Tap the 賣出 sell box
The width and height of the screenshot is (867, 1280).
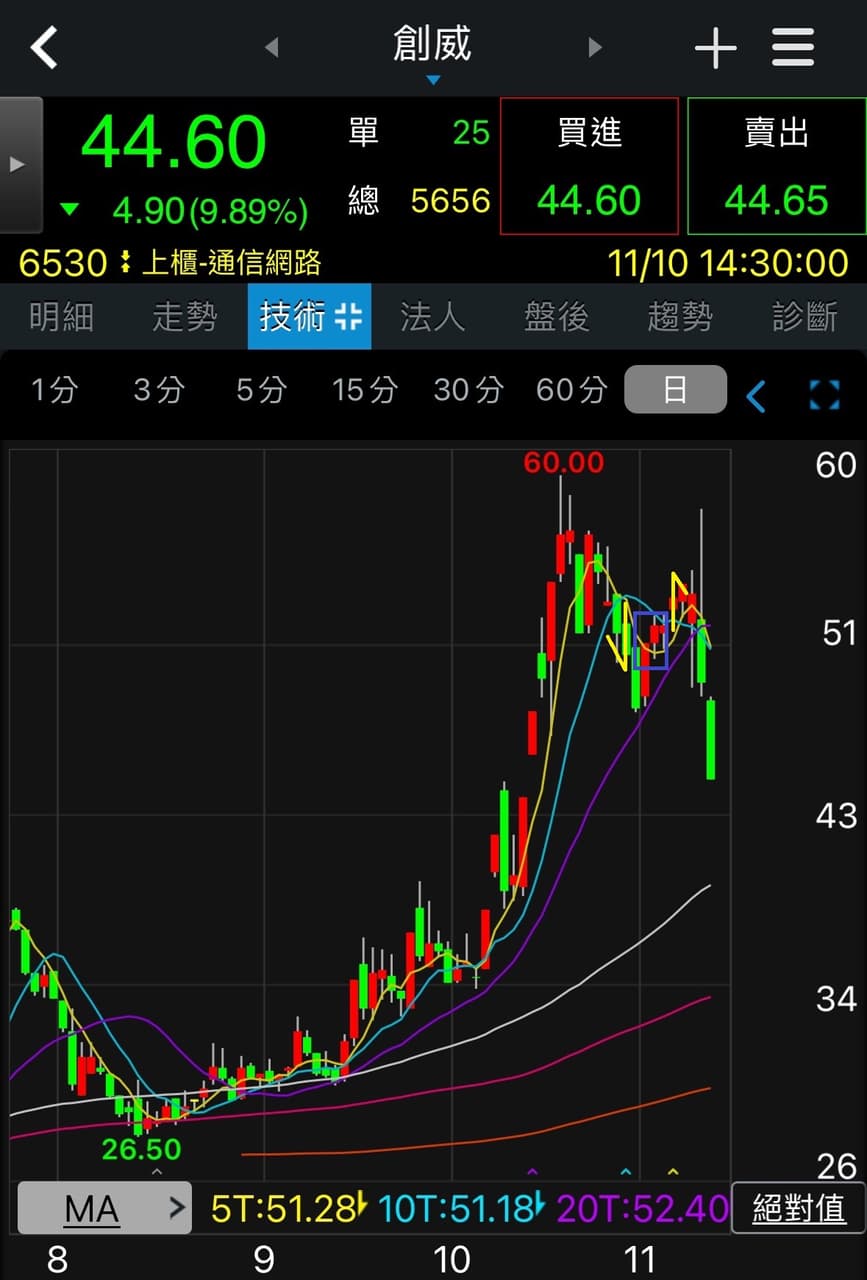pos(776,166)
